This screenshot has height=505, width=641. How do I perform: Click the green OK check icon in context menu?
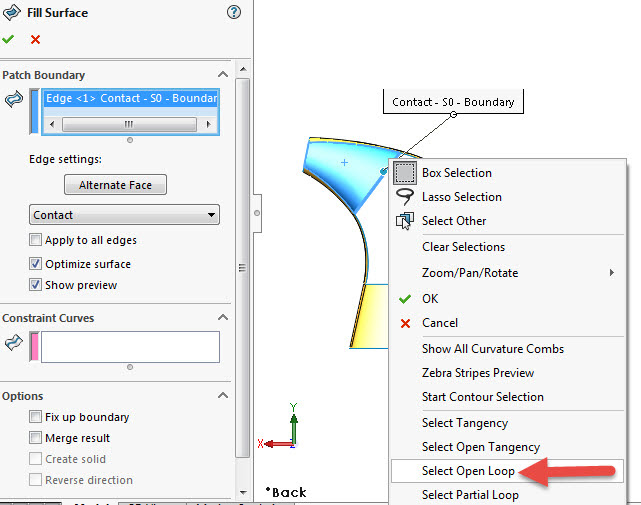(x=405, y=299)
